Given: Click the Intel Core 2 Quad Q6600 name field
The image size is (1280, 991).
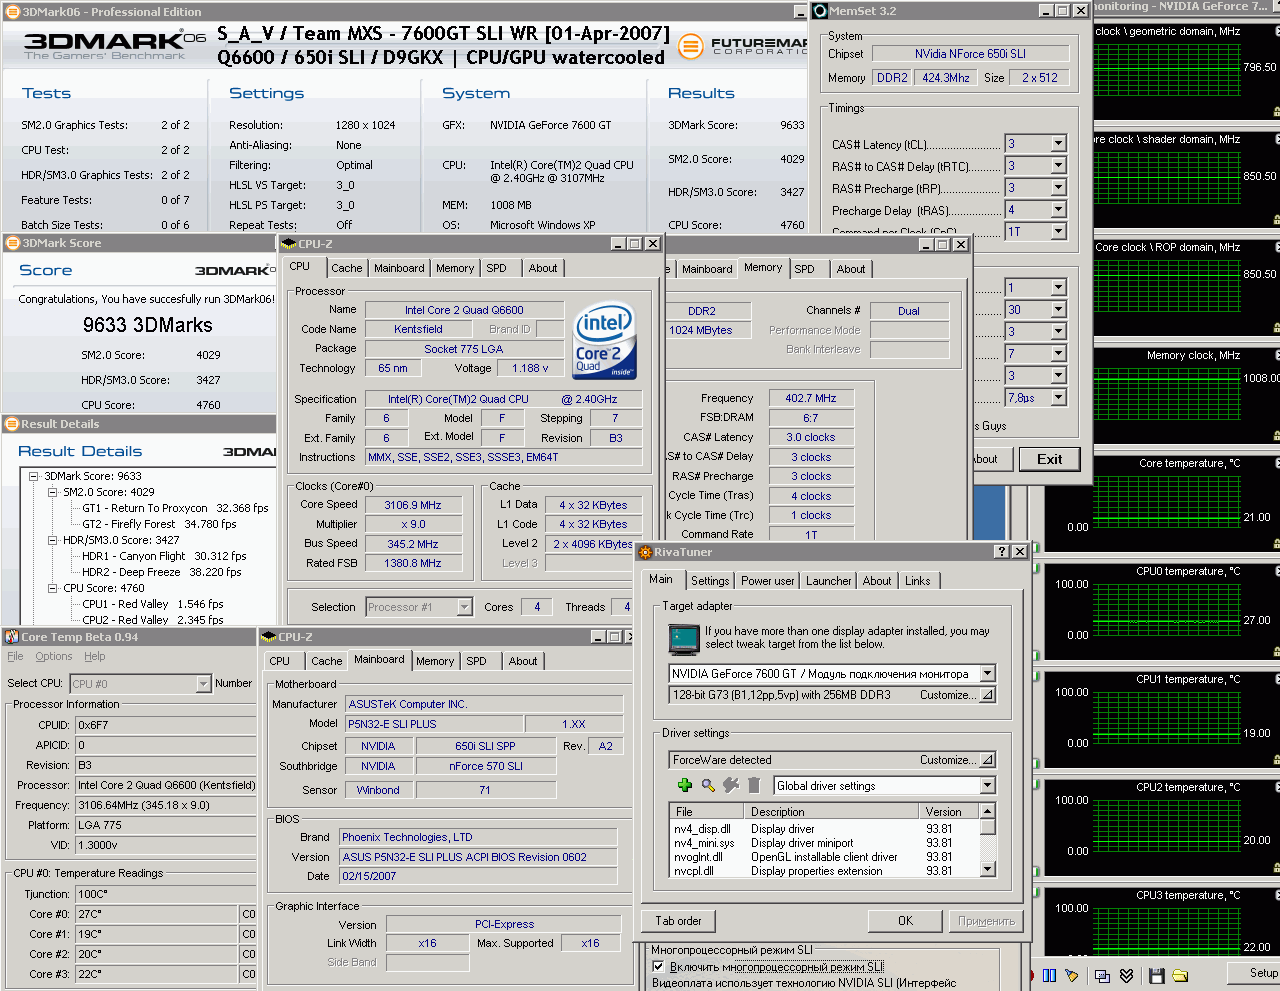Looking at the screenshot, I should 464,310.
